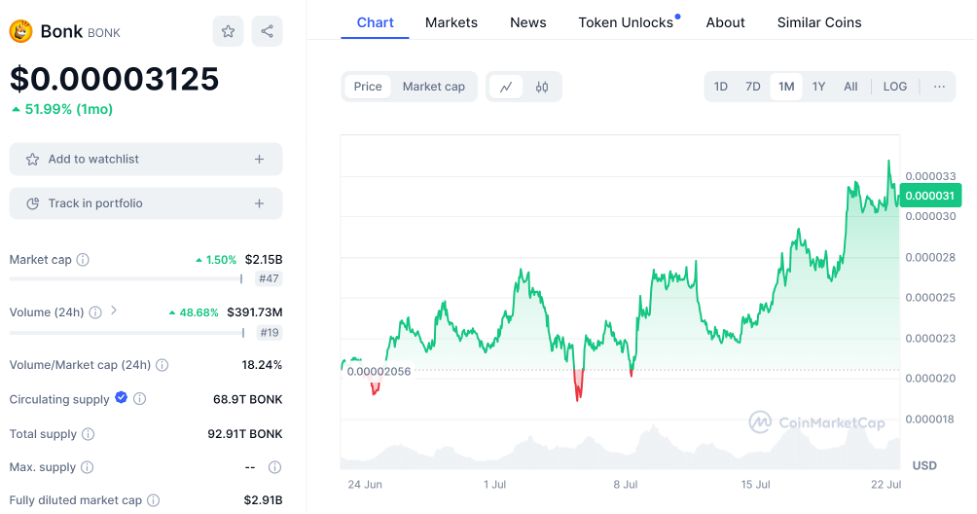The image size is (977, 514).
Task: Click the info icon next to Market cap
Action: (x=83, y=260)
